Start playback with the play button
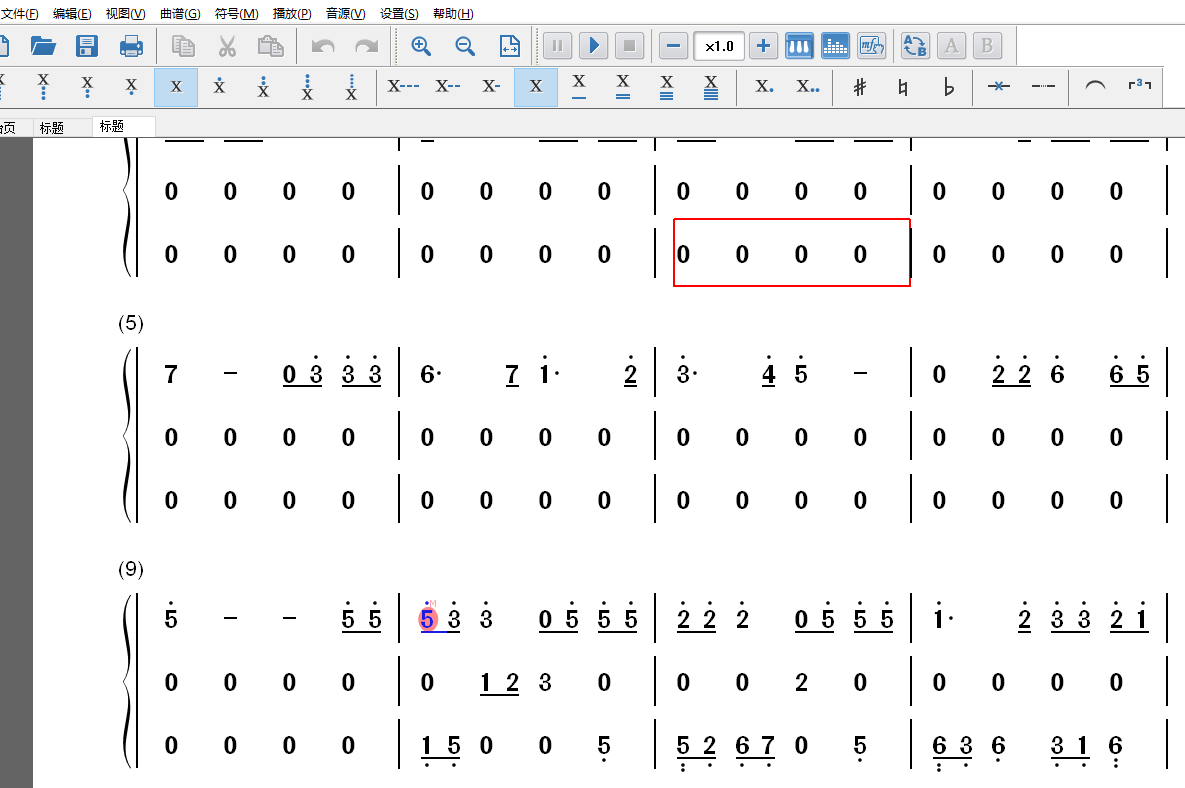The width and height of the screenshot is (1185, 788). (593, 46)
